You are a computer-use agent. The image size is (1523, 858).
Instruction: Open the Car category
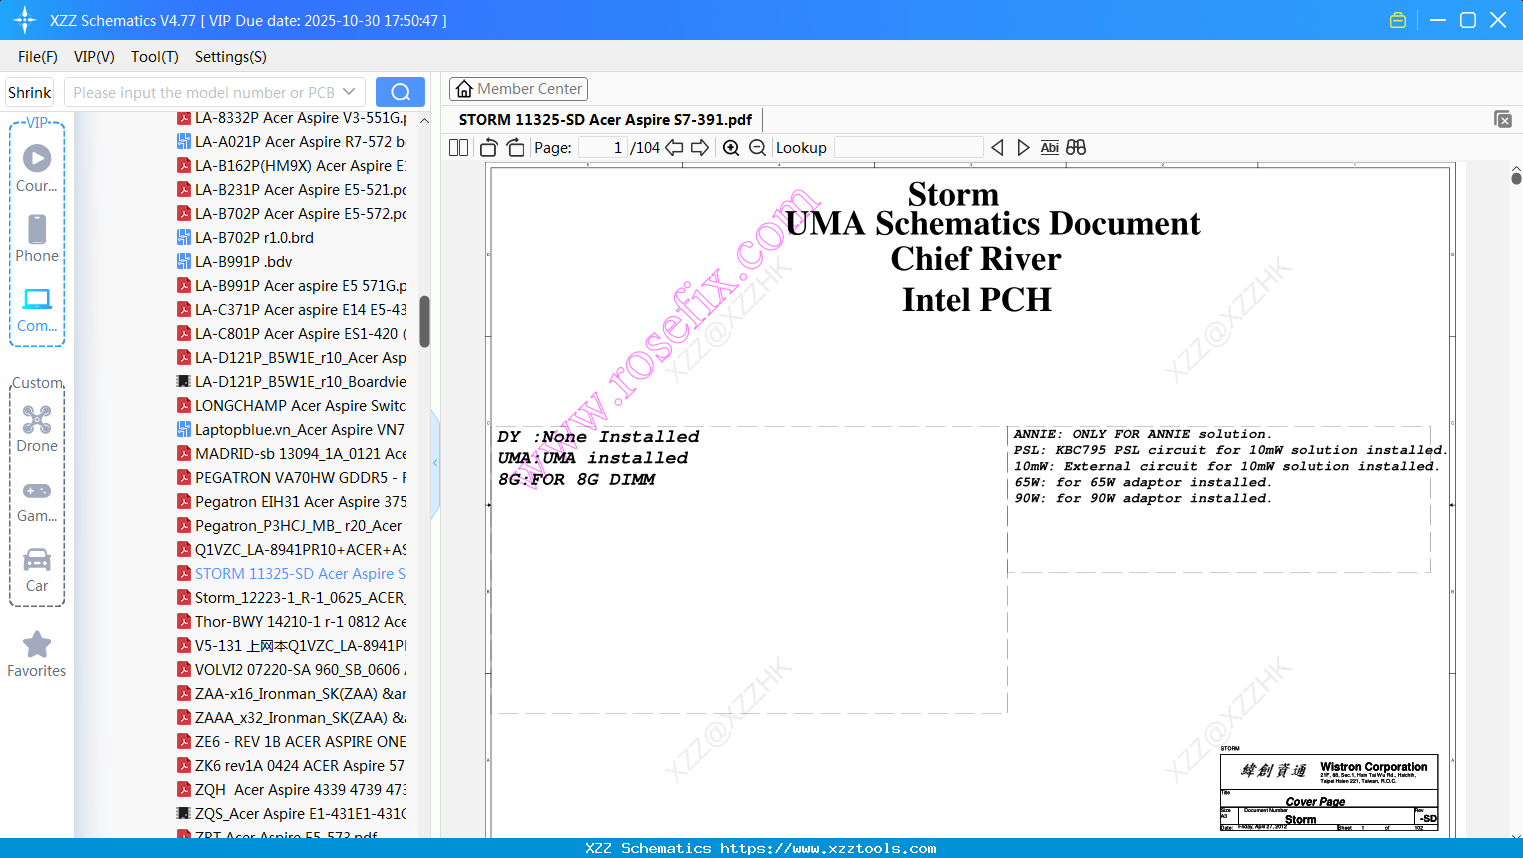[37, 569]
